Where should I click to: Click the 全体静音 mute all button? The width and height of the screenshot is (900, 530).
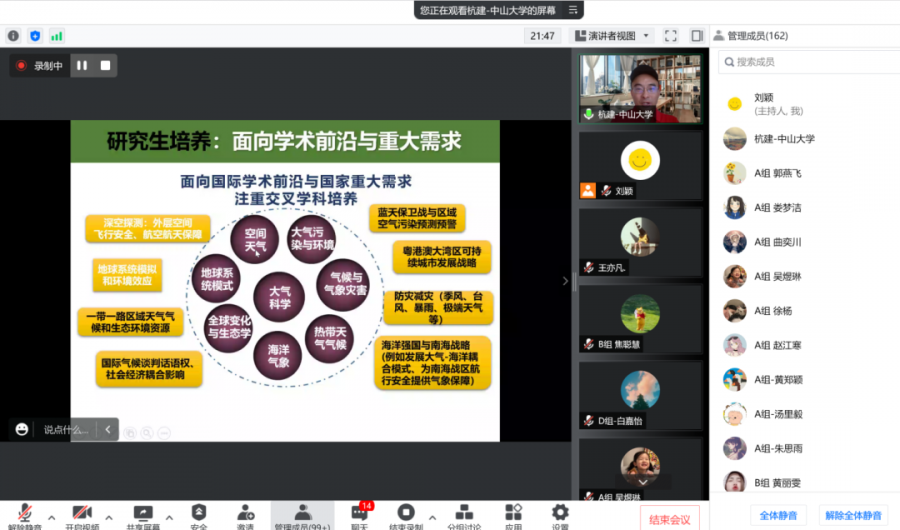tap(776, 516)
